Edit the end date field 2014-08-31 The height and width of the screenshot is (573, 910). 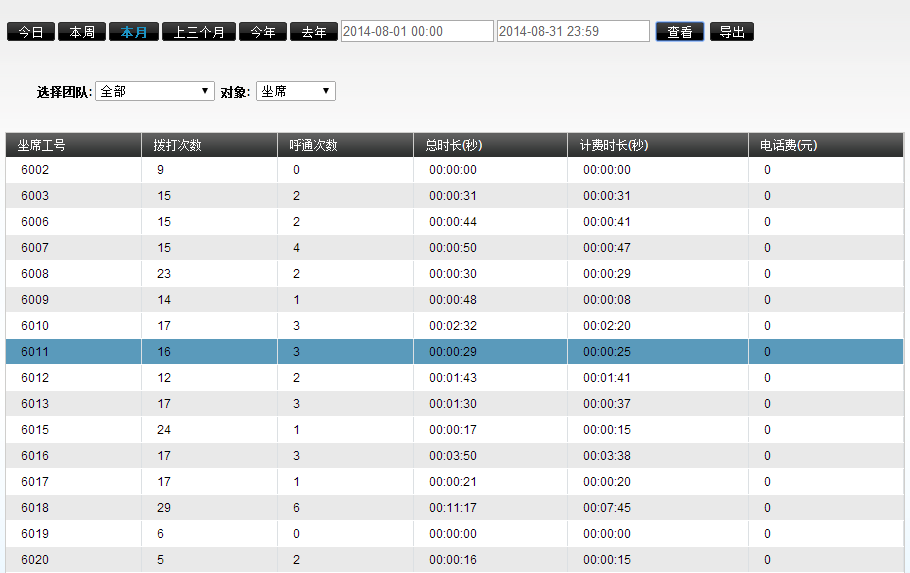point(573,32)
